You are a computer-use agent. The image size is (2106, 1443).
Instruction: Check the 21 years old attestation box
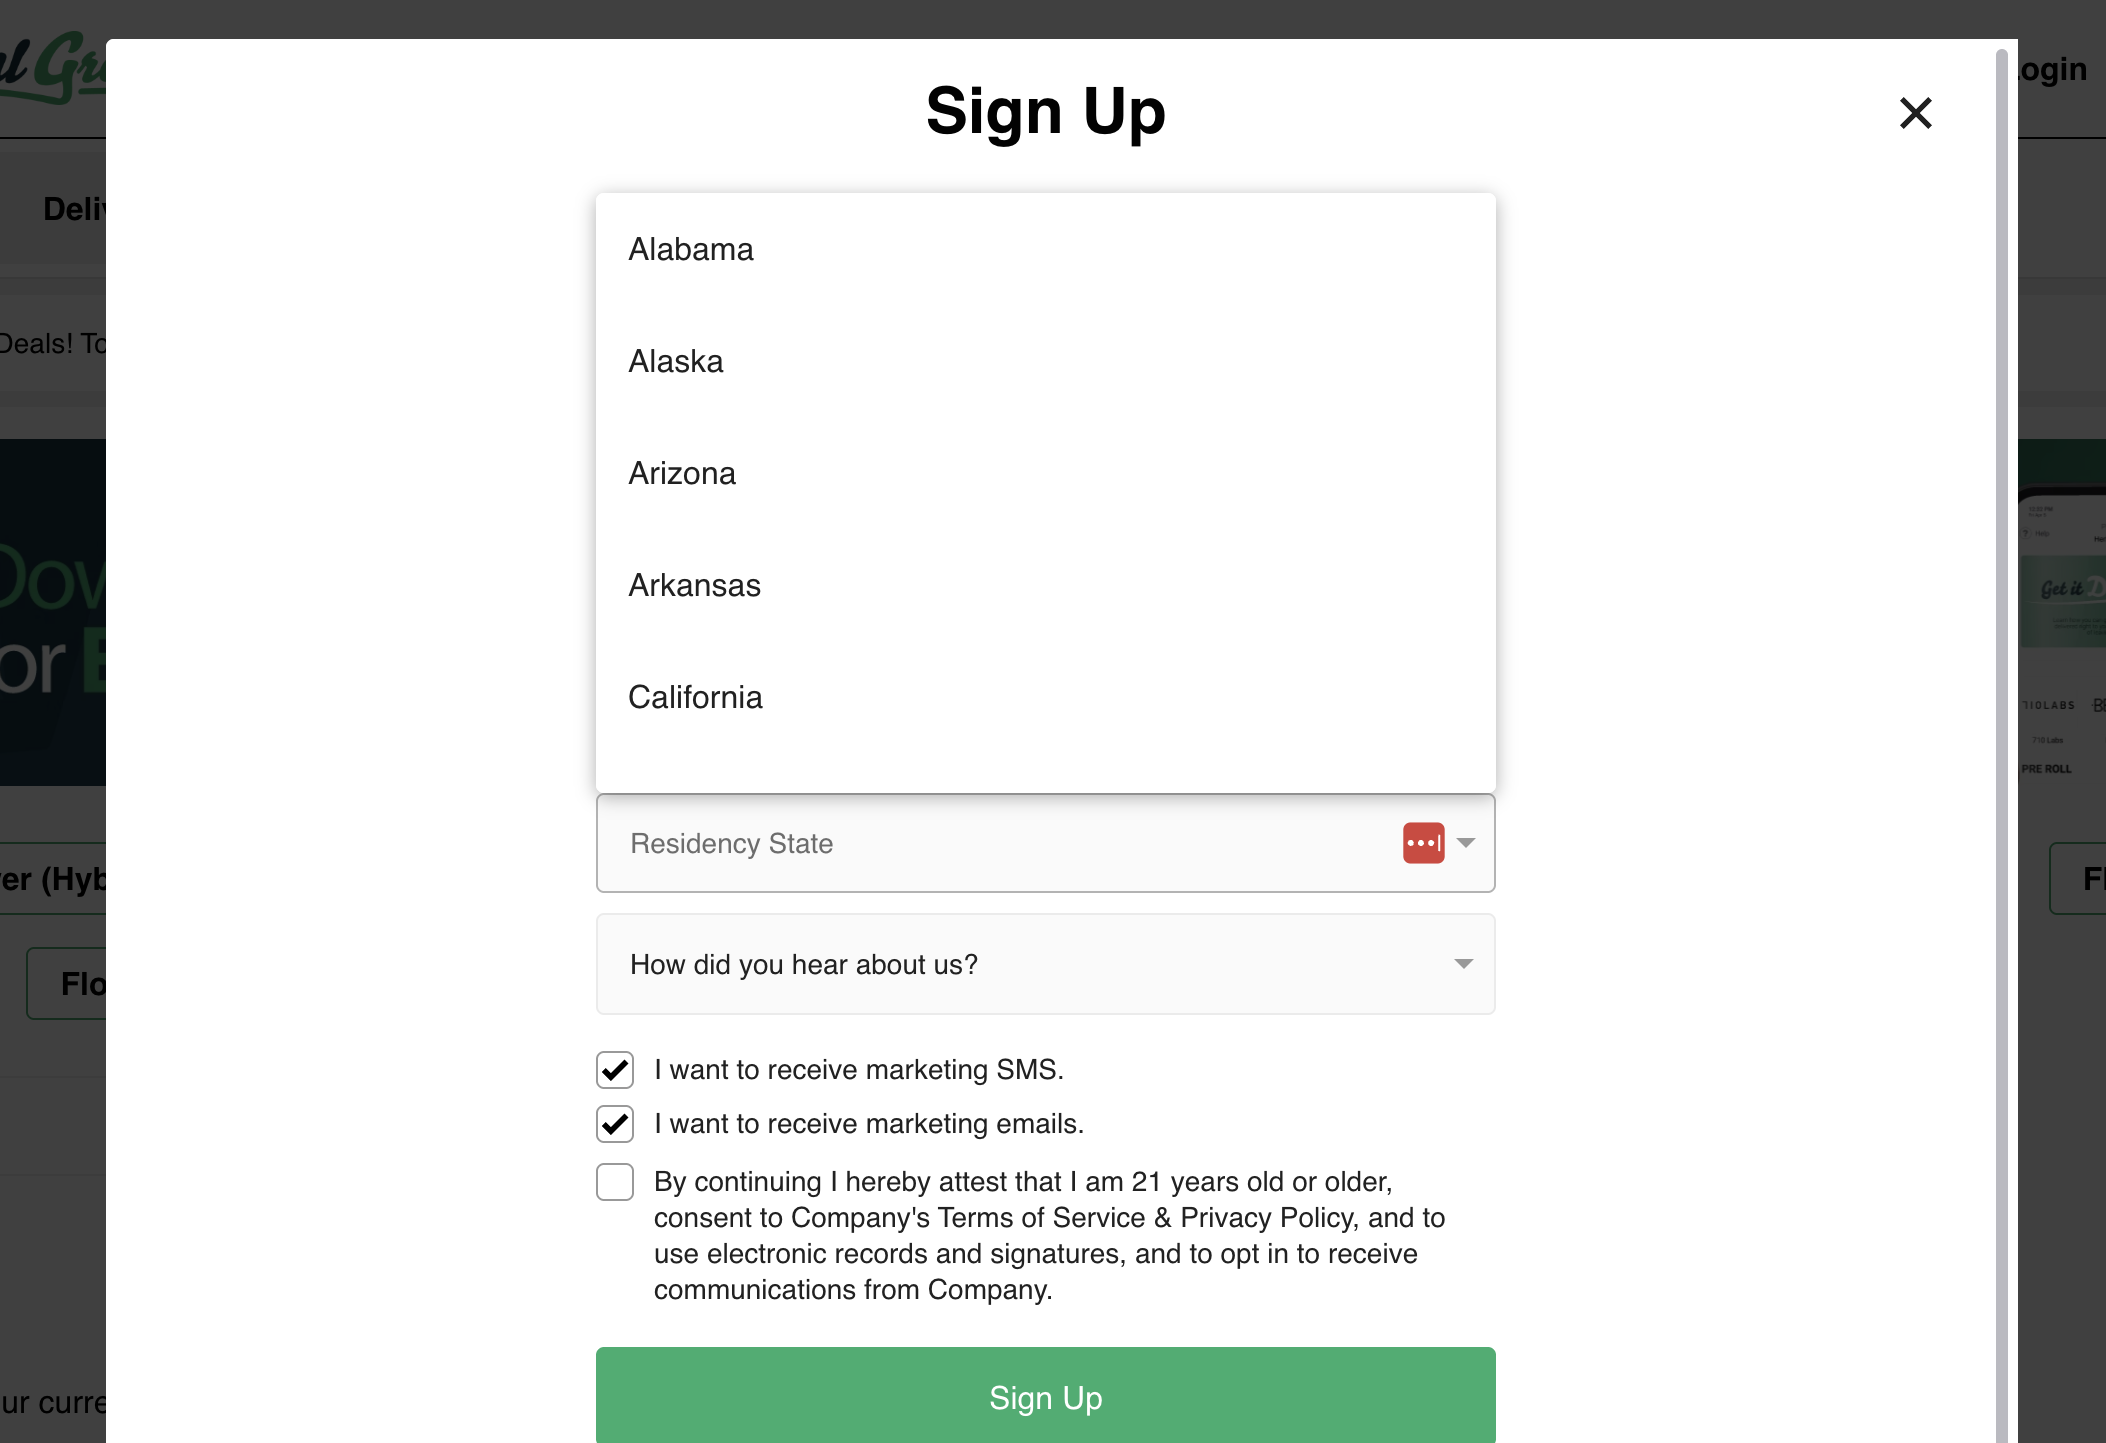pos(615,1182)
